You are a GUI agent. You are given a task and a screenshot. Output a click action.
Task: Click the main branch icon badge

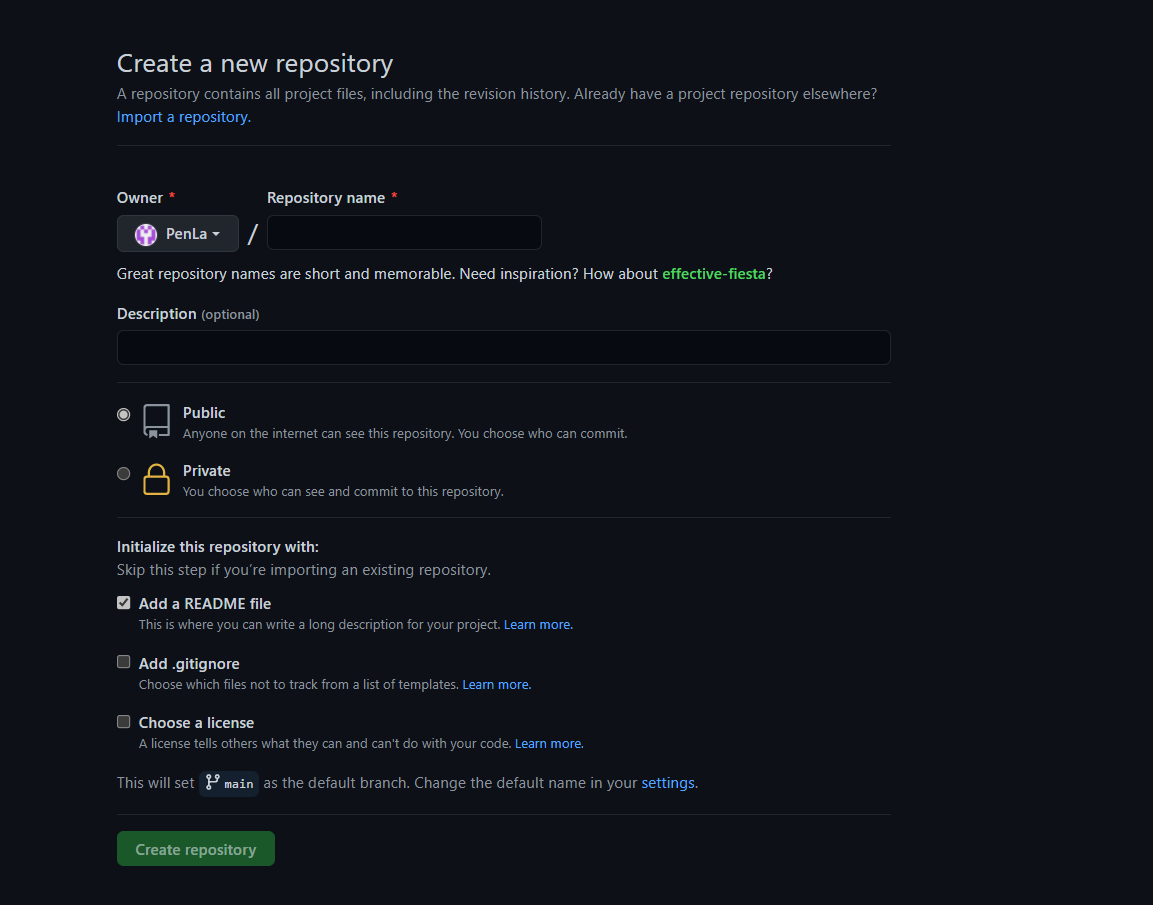[x=229, y=783]
